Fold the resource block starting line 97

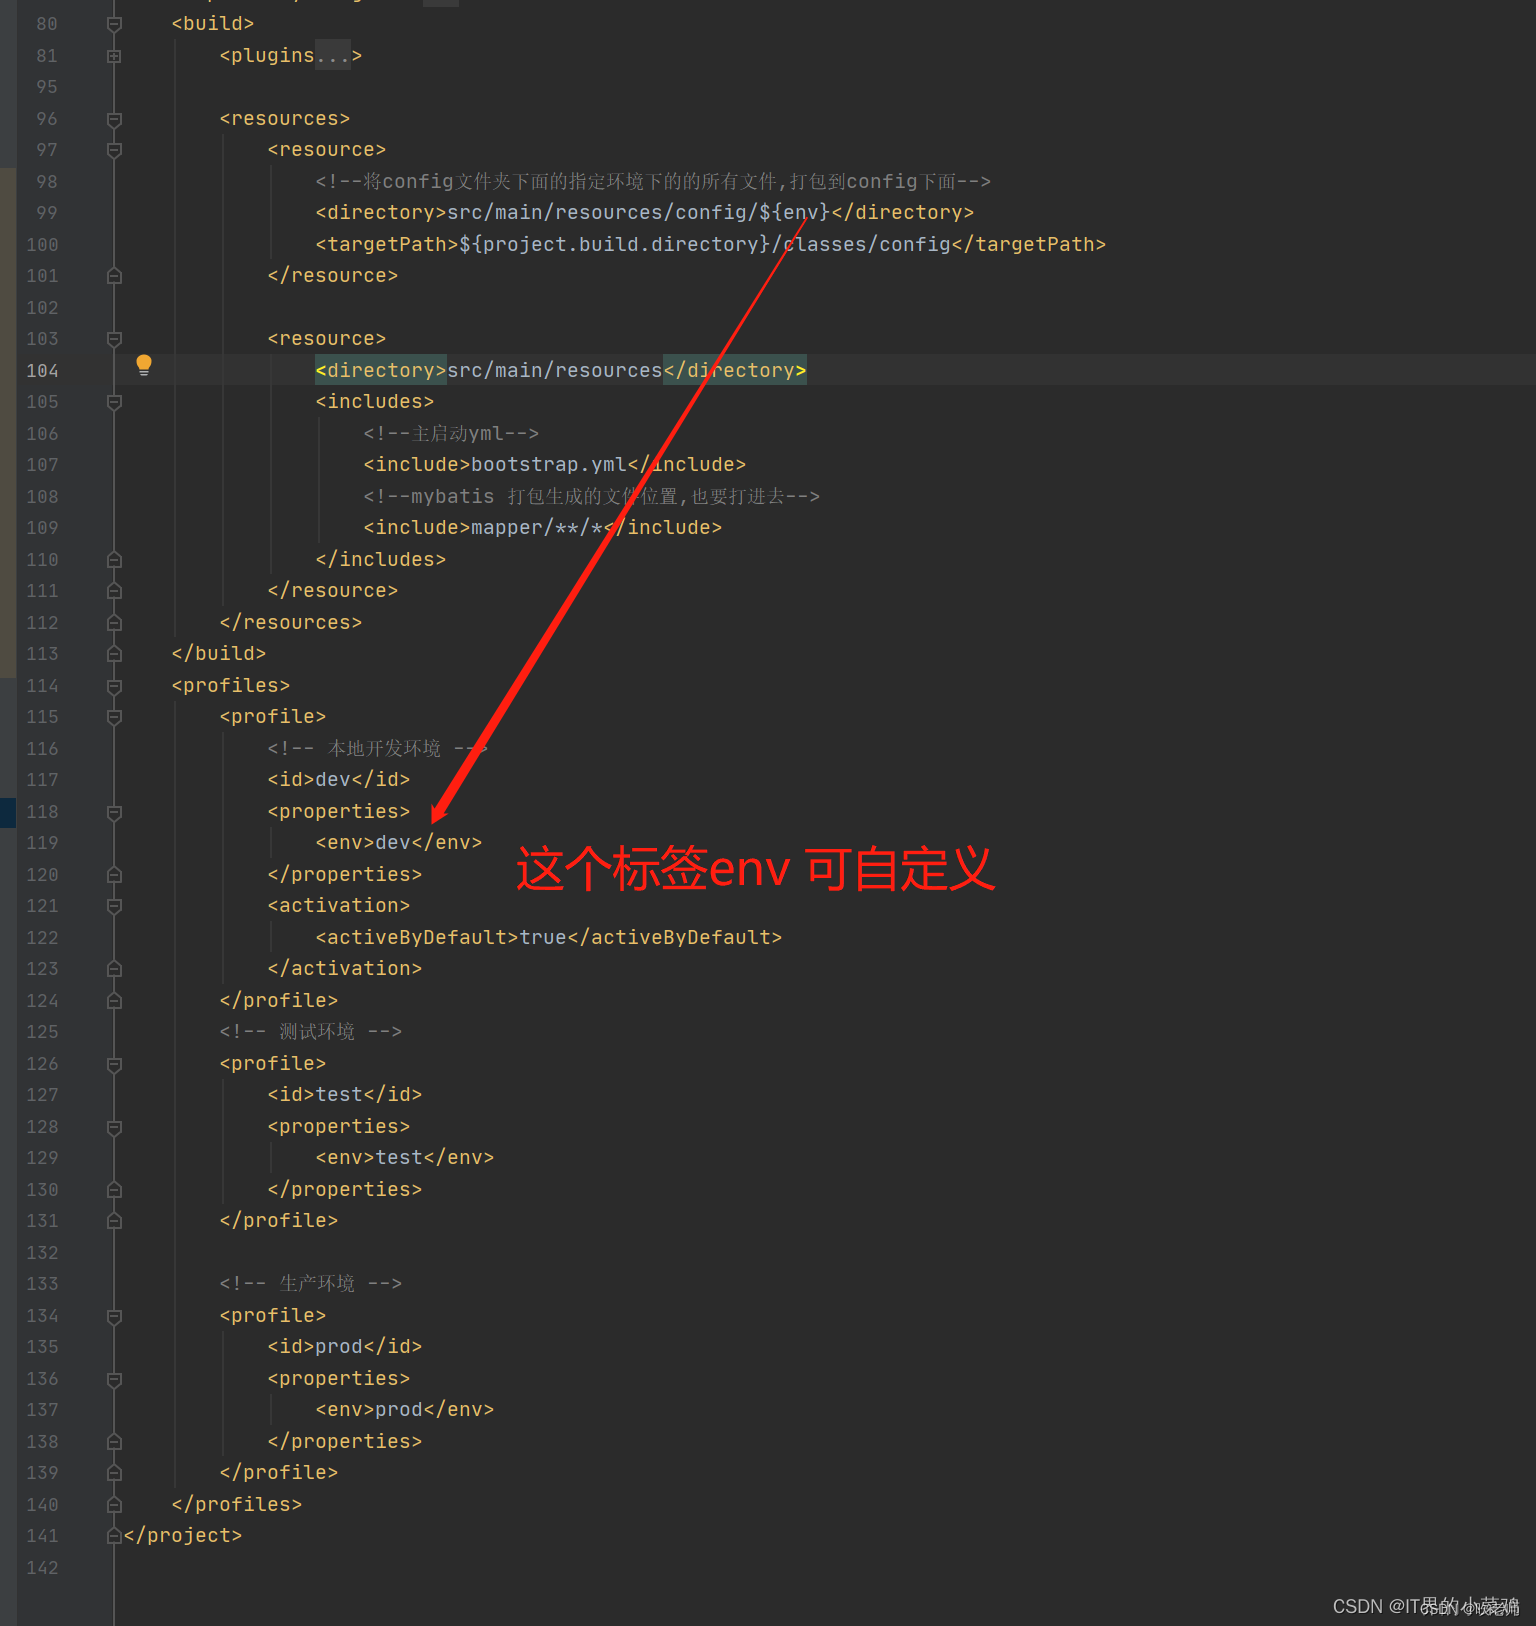[114, 150]
